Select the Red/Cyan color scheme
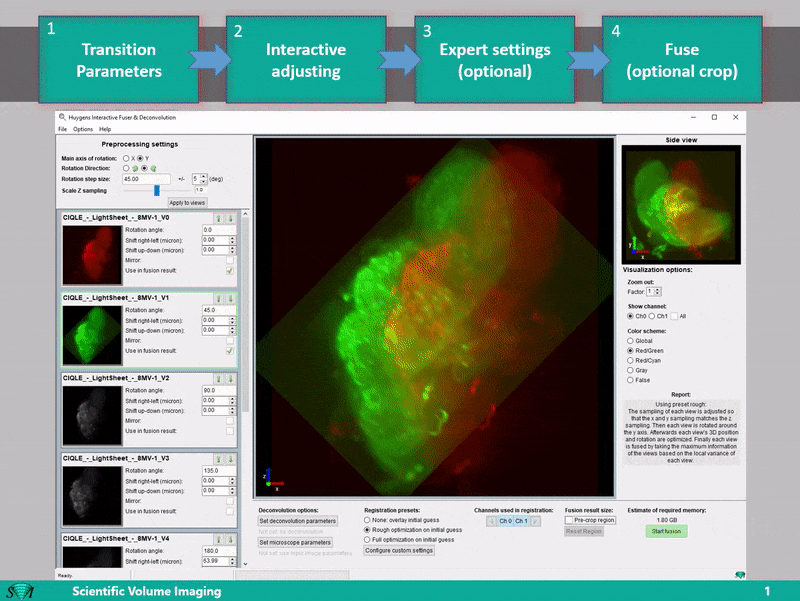 coord(628,360)
